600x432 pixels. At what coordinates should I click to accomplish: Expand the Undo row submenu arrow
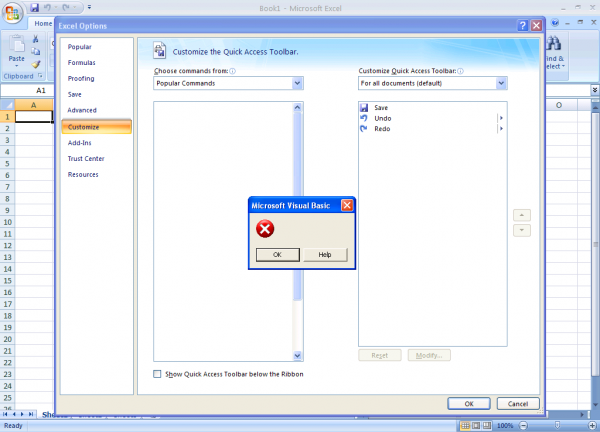[501, 118]
